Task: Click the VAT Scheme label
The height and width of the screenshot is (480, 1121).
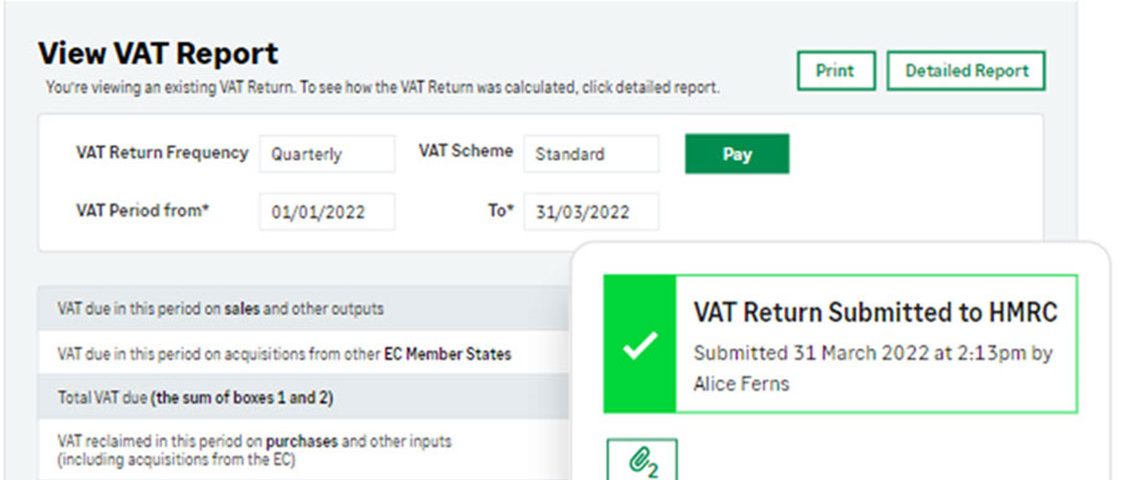Action: pos(465,152)
